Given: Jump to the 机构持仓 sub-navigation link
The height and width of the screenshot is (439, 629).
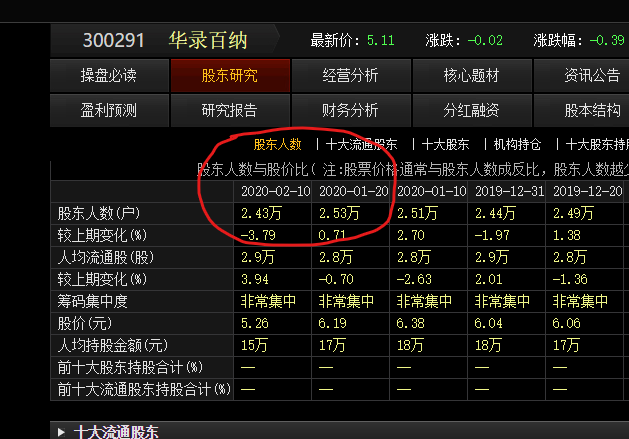Looking at the screenshot, I should (x=517, y=144).
